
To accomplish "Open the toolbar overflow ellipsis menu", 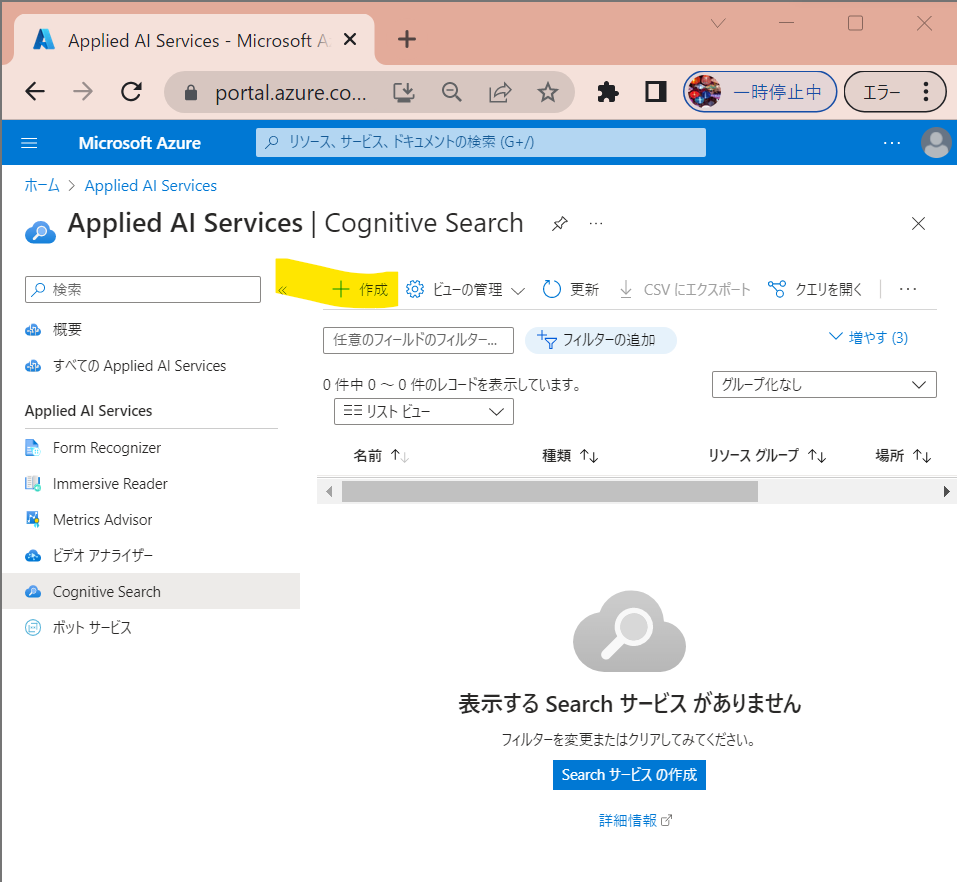I will coord(908,289).
